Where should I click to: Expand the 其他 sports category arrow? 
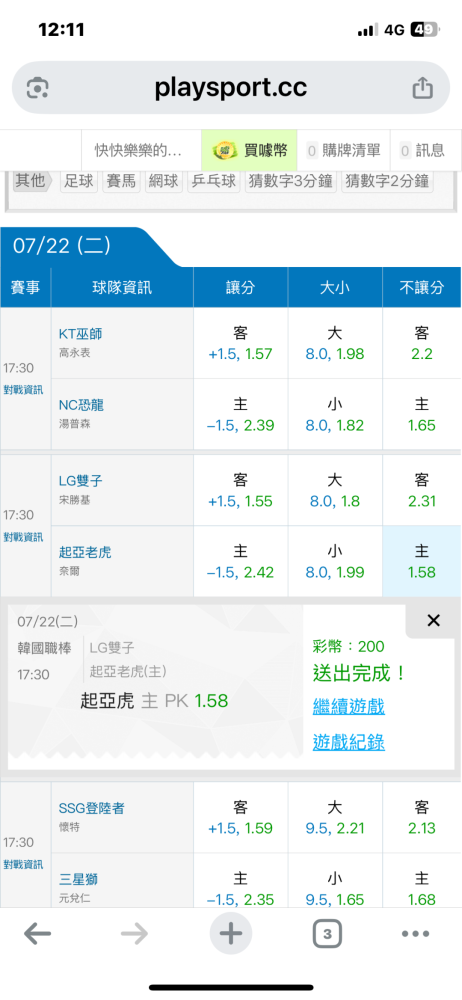pyautogui.click(x=32, y=180)
